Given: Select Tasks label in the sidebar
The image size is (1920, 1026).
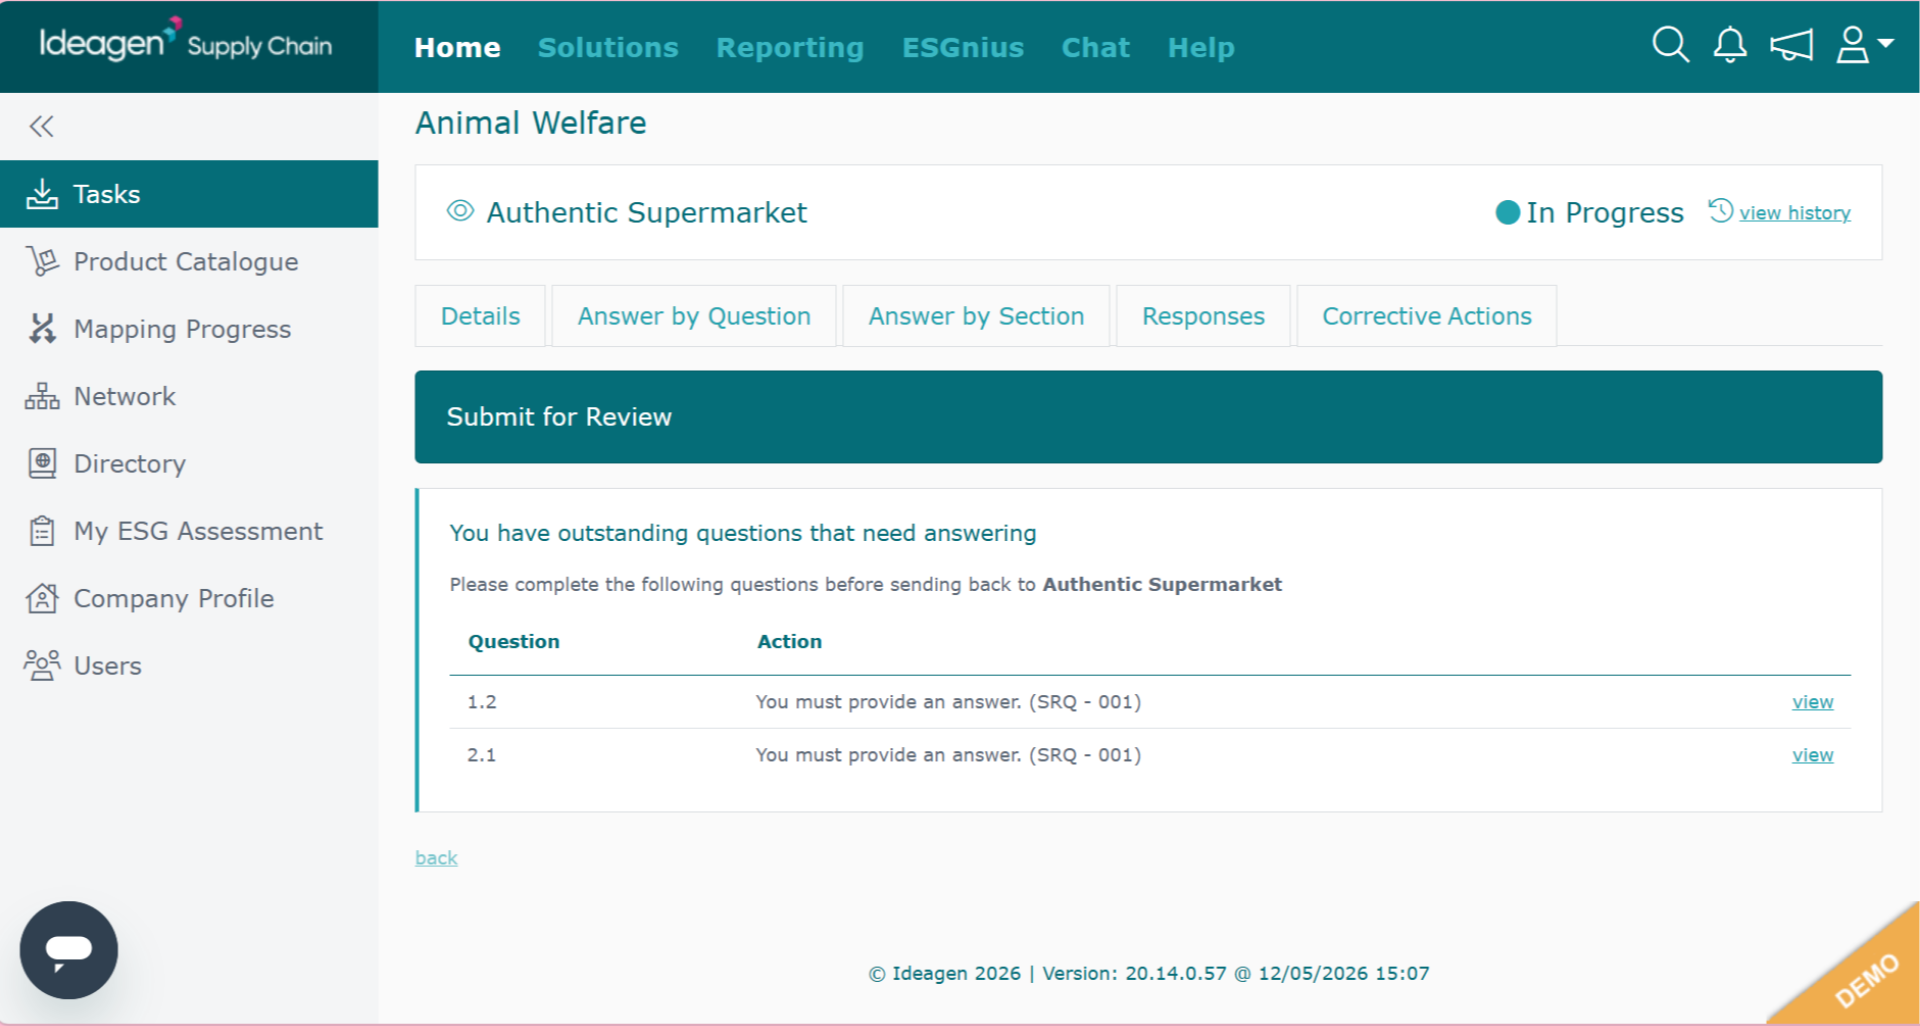Looking at the screenshot, I should pos(107,194).
